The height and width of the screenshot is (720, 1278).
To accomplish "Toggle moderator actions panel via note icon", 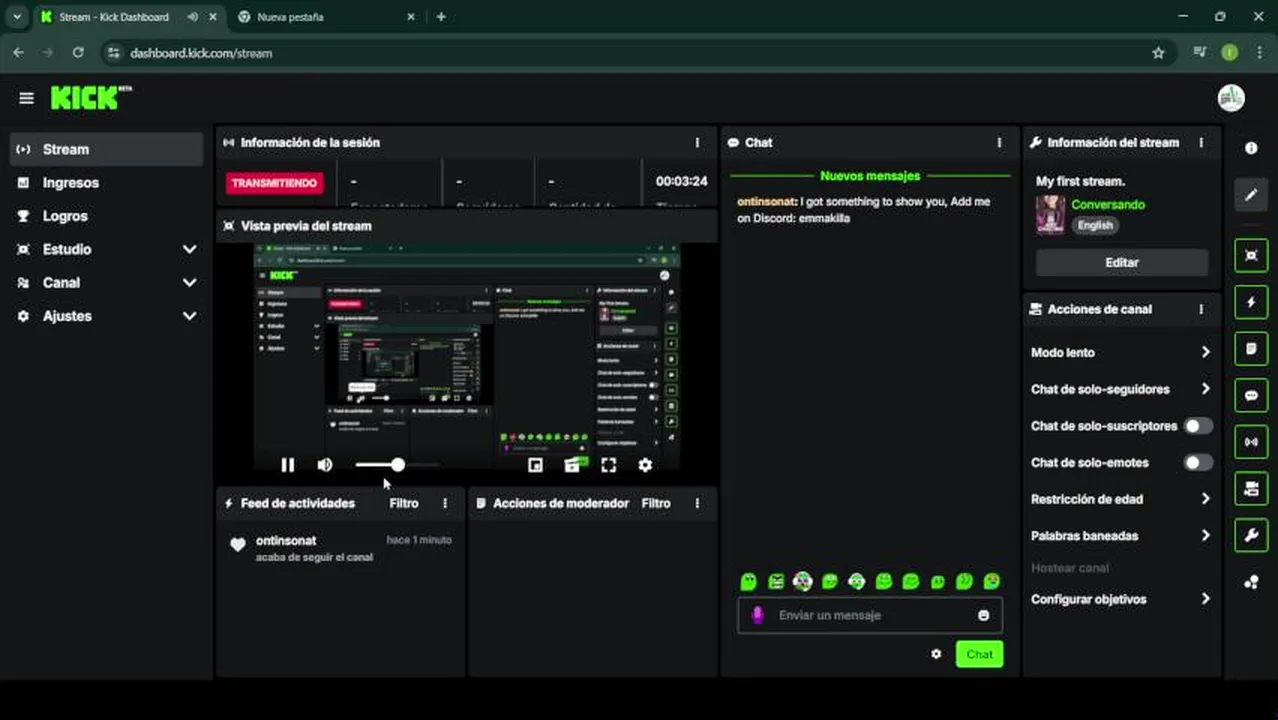I will click(1251, 348).
